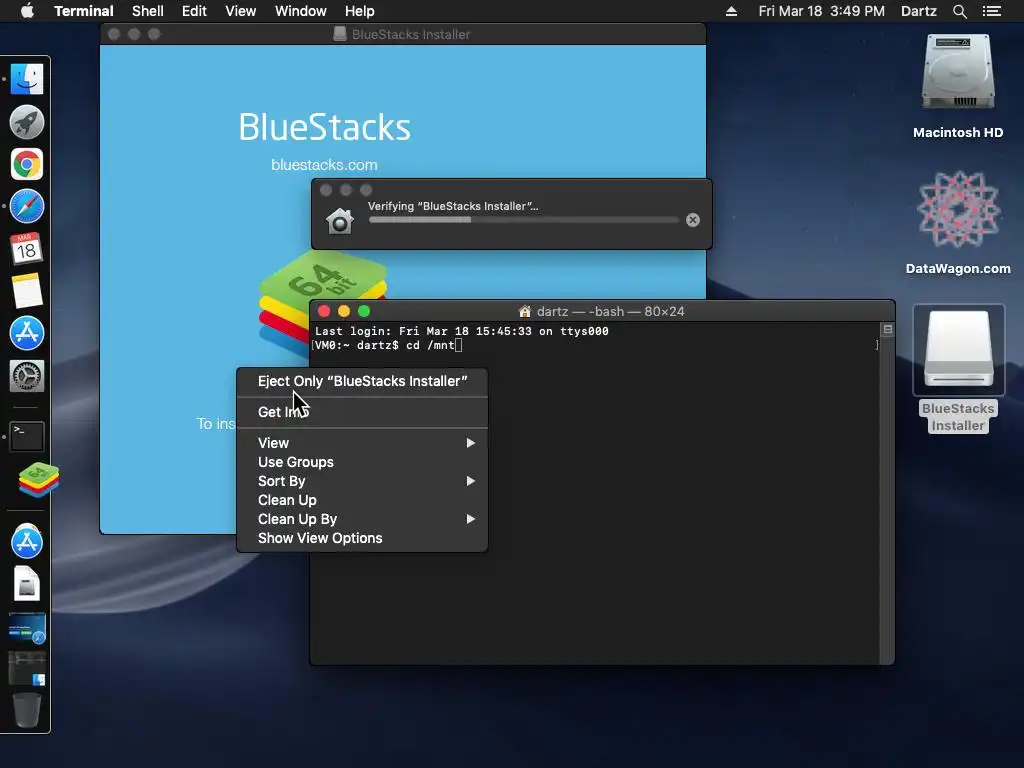The height and width of the screenshot is (768, 1024).
Task: Open the Shell menu
Action: click(148, 11)
